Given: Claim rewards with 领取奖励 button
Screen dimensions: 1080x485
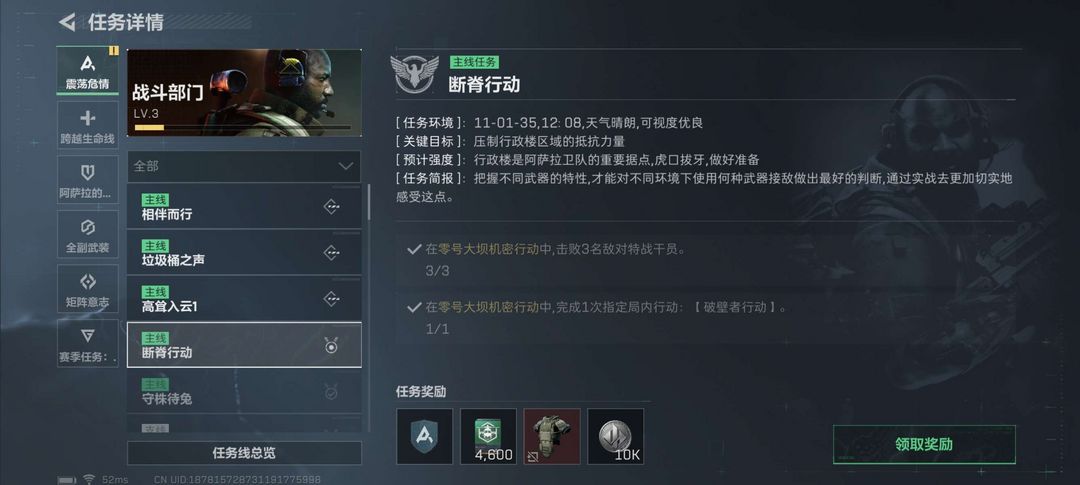Looking at the screenshot, I should tap(924, 444).
